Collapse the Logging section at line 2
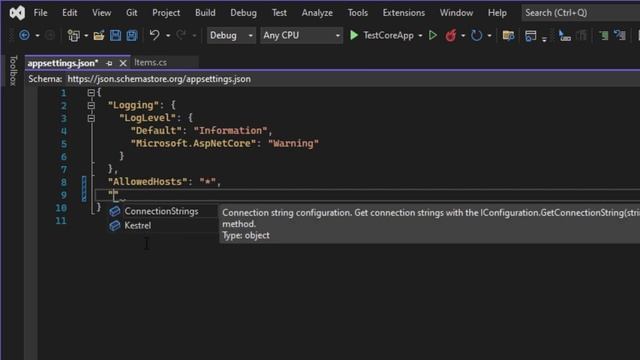This screenshot has height=360, width=640. pyautogui.click(x=91, y=105)
